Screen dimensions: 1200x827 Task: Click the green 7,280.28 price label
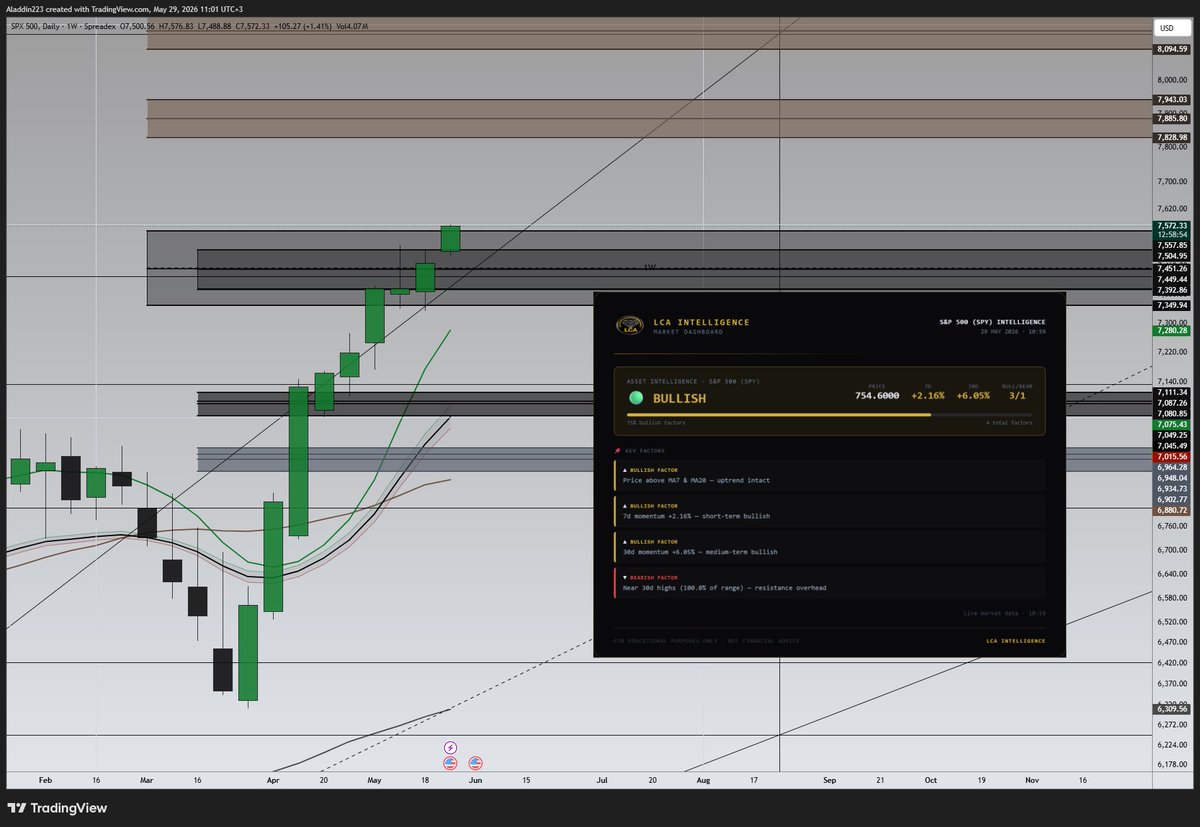coord(1171,330)
